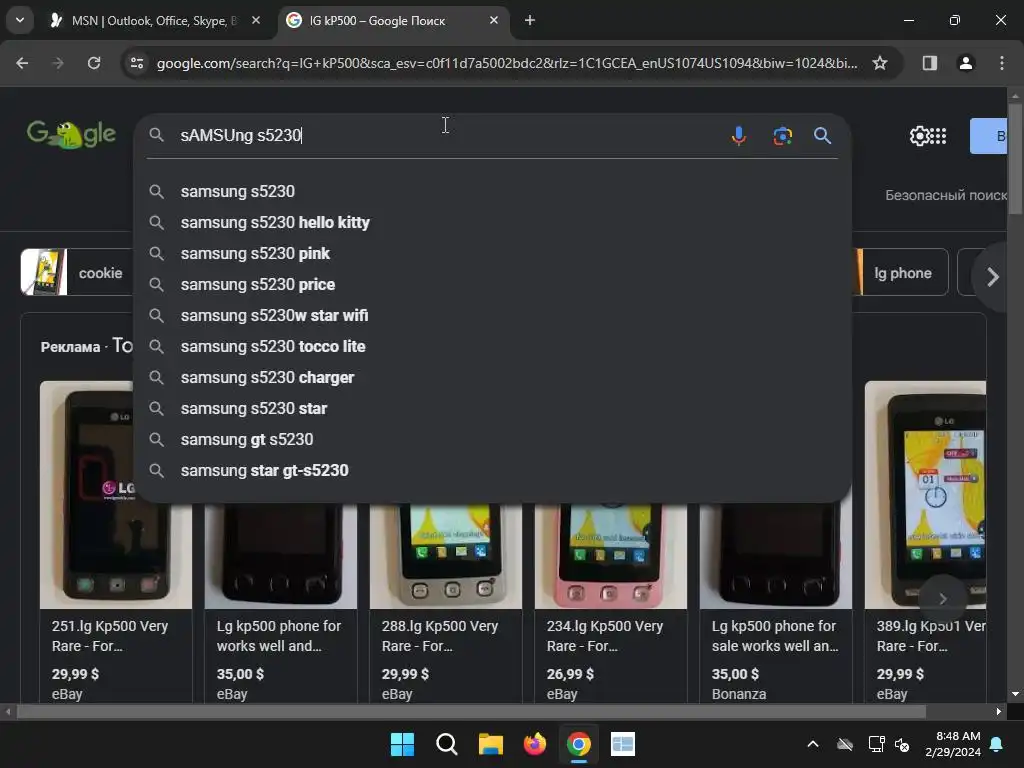Viewport: 1024px width, 768px height.
Task: Open the Google apps grid
Action: pos(938,136)
